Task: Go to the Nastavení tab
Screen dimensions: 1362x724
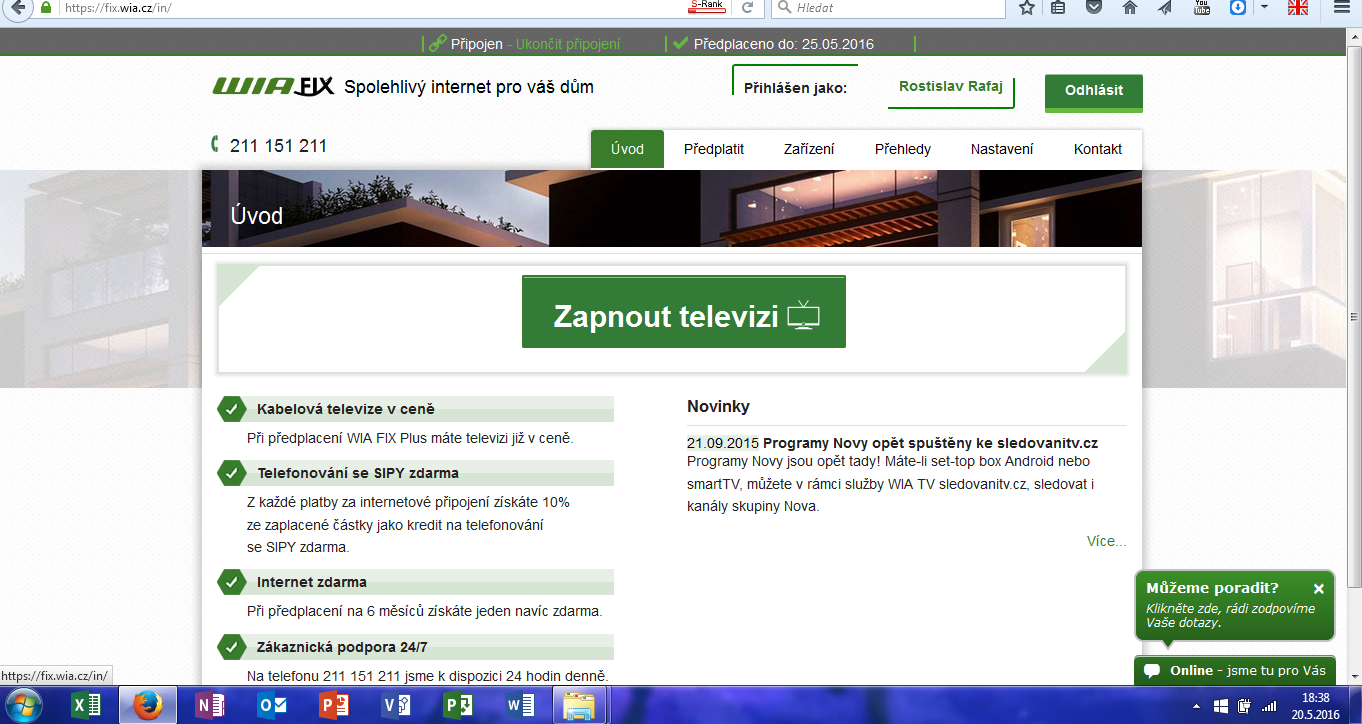Action: tap(1002, 149)
